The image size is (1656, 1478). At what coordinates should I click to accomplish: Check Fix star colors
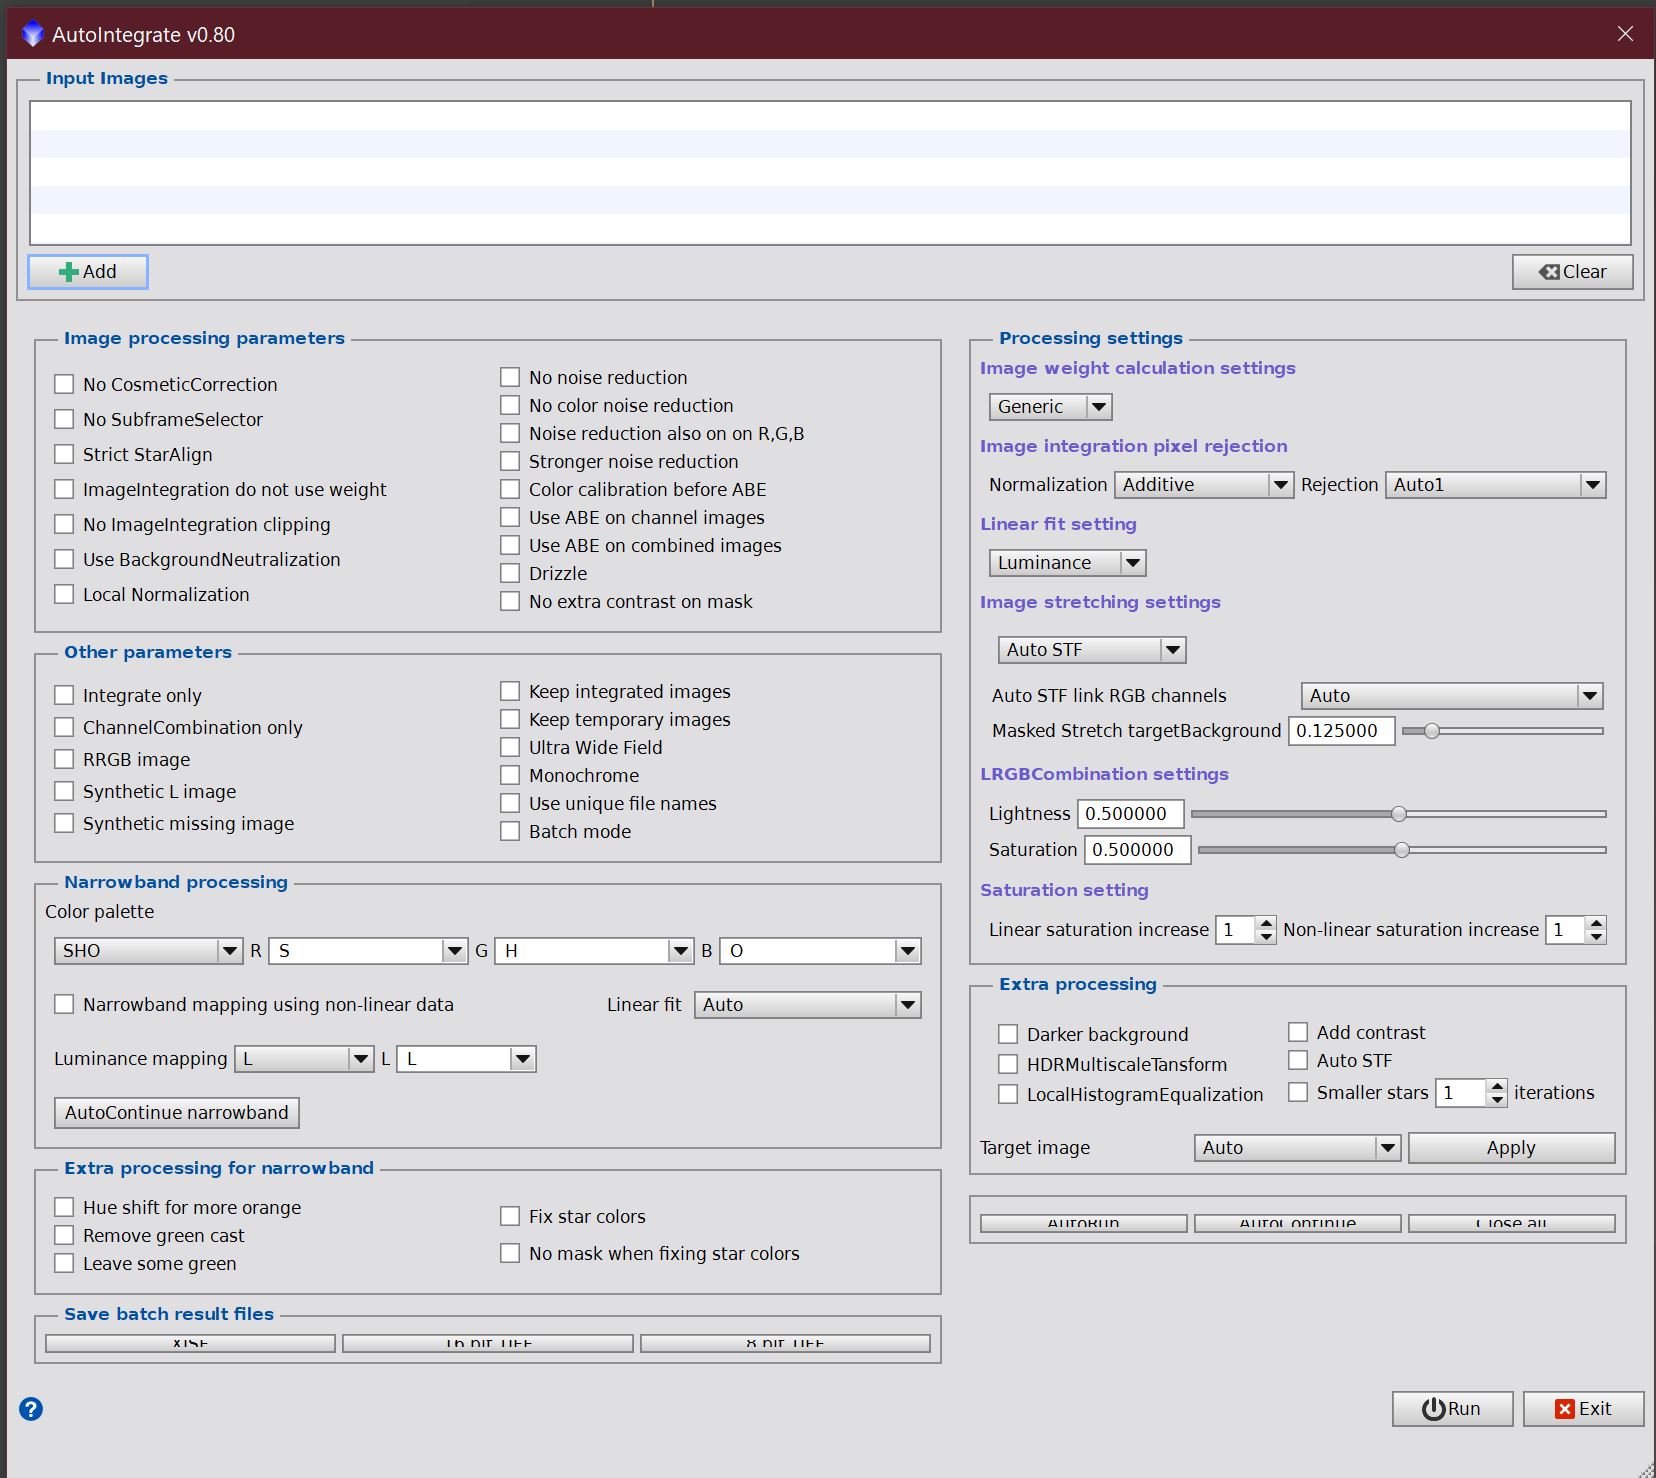510,1216
